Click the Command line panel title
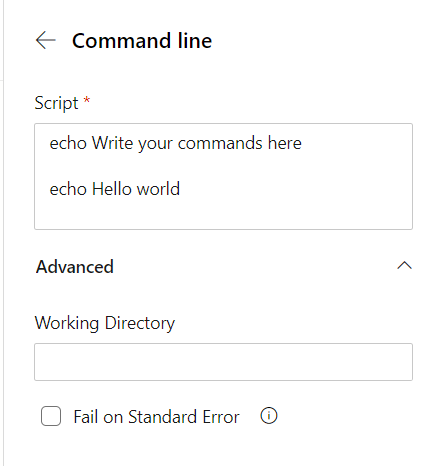Image resolution: width=448 pixels, height=466 pixels. [142, 41]
